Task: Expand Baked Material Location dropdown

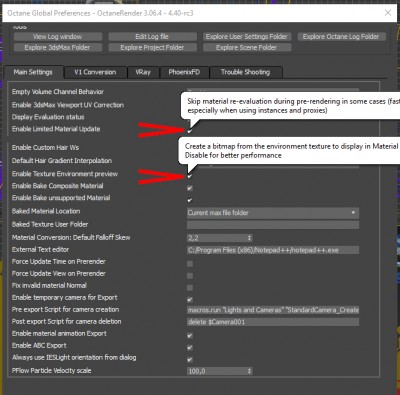Action: tap(273, 213)
